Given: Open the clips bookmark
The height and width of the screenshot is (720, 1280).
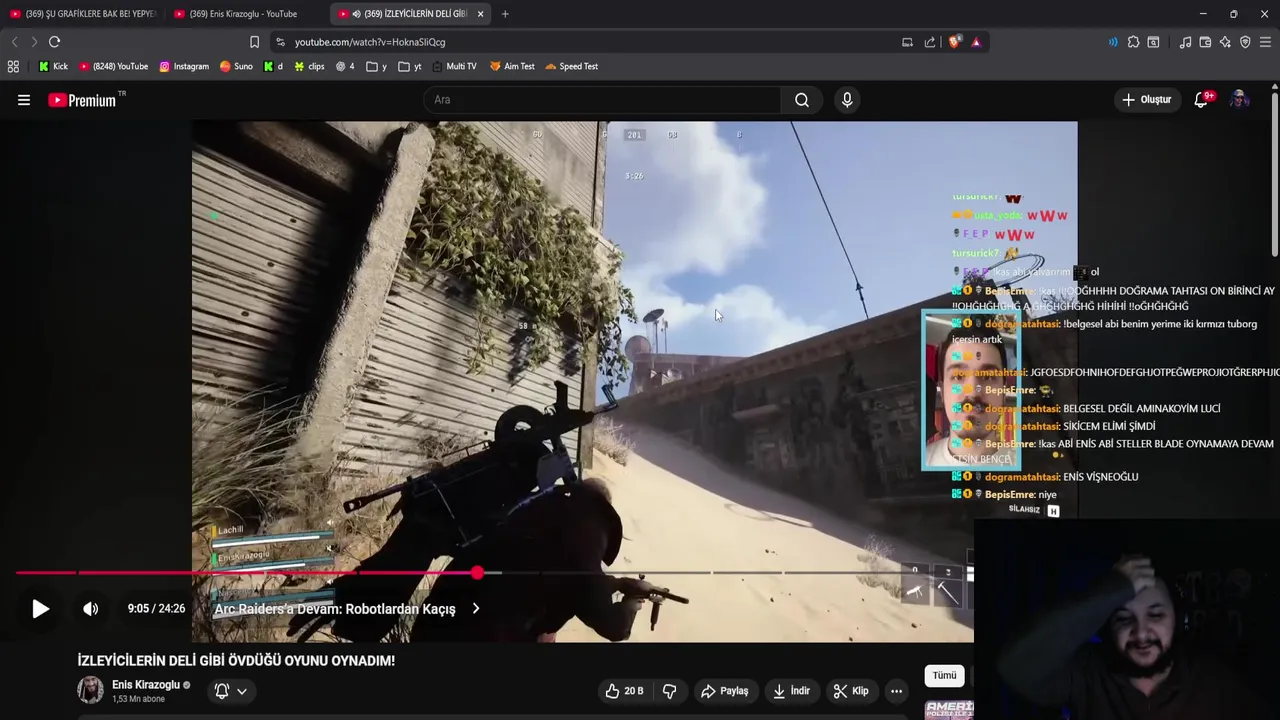Looking at the screenshot, I should [309, 66].
